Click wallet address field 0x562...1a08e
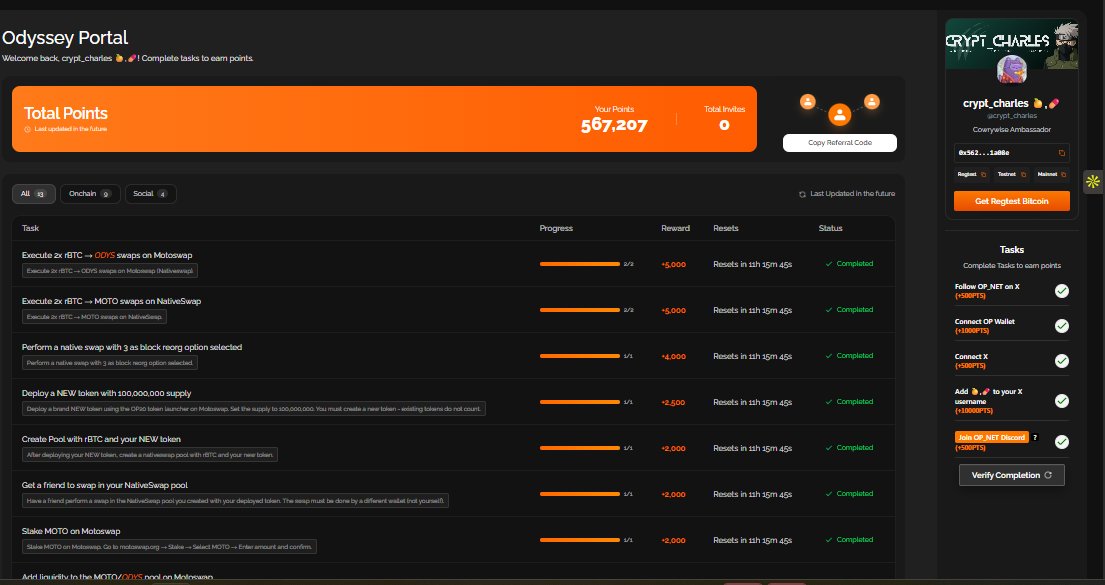 click(x=1011, y=153)
